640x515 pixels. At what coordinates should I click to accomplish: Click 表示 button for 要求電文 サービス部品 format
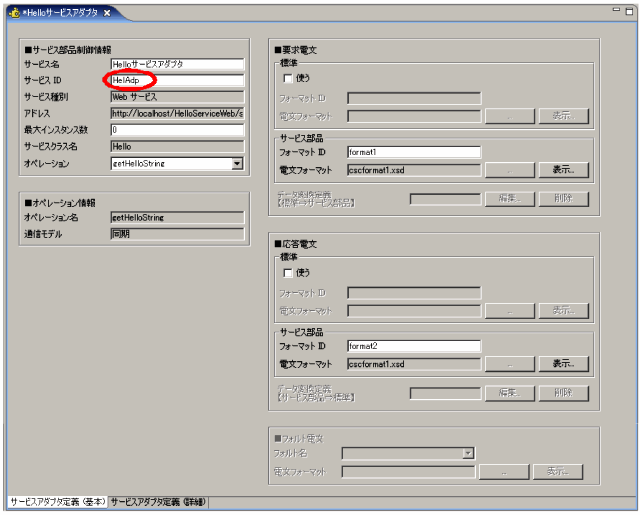[563, 170]
